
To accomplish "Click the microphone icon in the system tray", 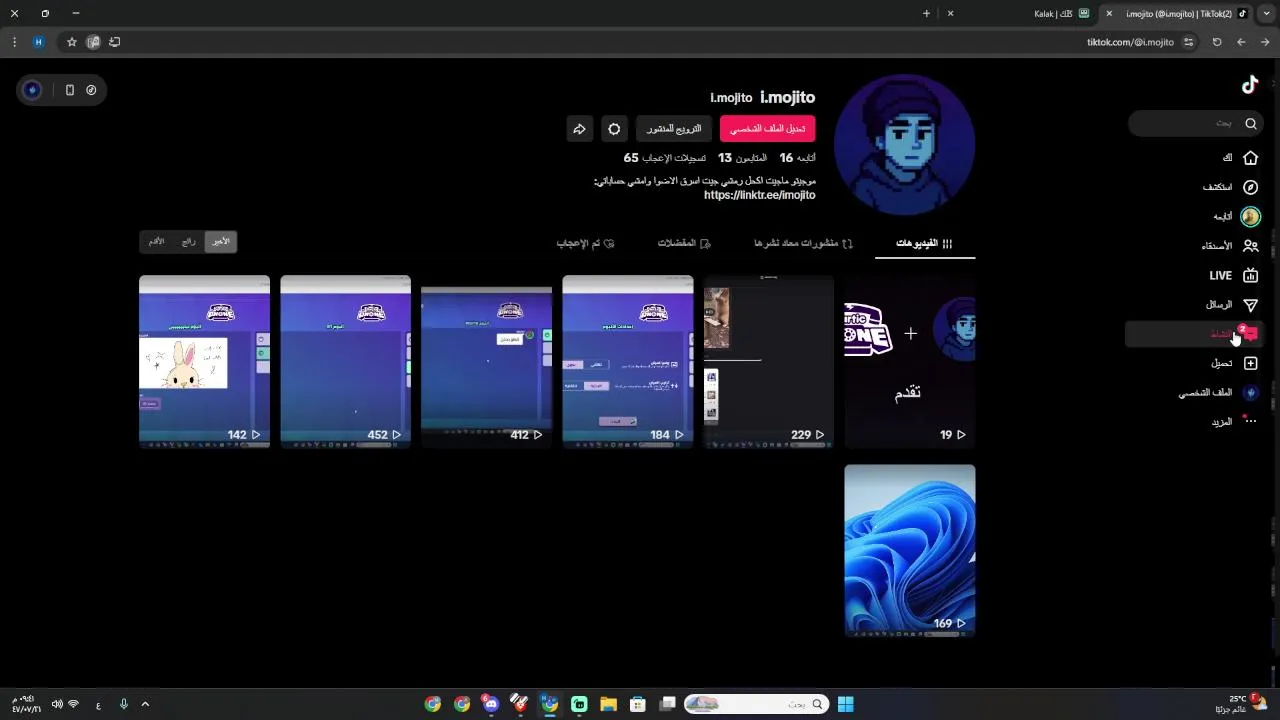I will [124, 704].
